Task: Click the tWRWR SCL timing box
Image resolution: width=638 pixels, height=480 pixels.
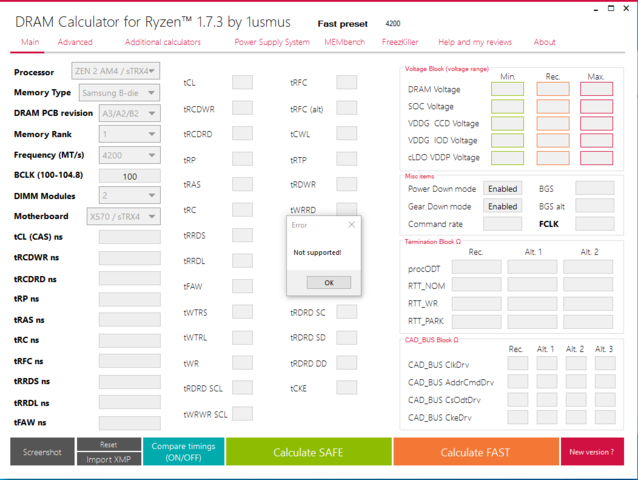Action: coord(243,413)
